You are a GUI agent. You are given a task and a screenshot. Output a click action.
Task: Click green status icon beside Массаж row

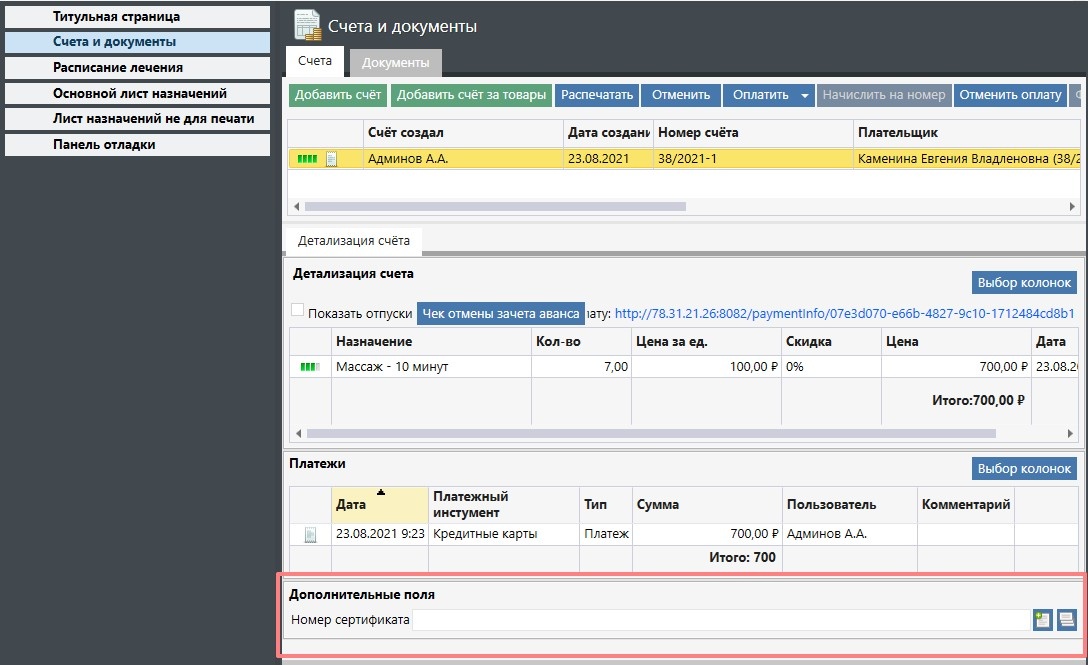tap(310, 367)
